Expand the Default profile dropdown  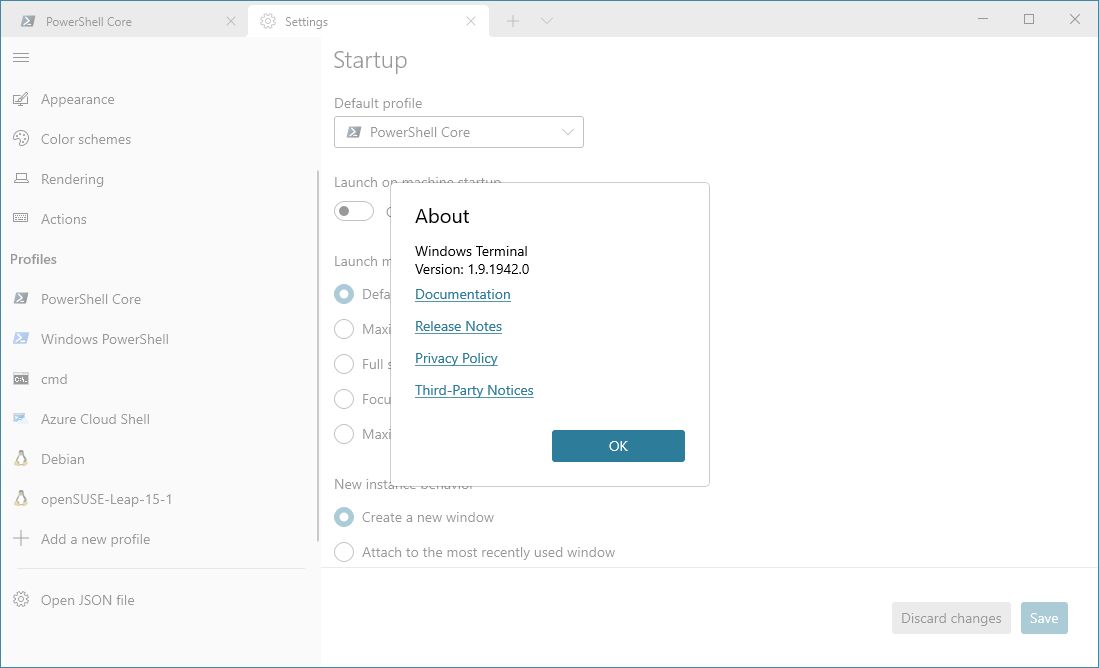tap(458, 132)
